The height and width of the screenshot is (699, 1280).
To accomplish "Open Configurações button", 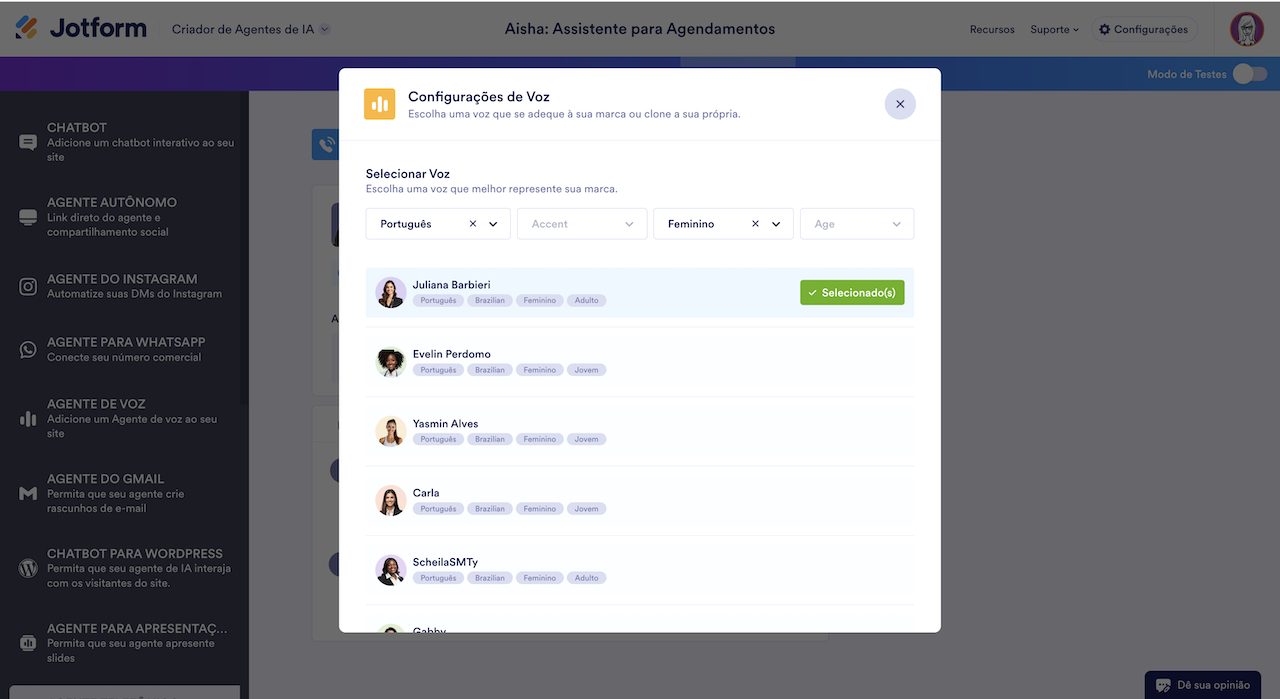I will click(1144, 29).
